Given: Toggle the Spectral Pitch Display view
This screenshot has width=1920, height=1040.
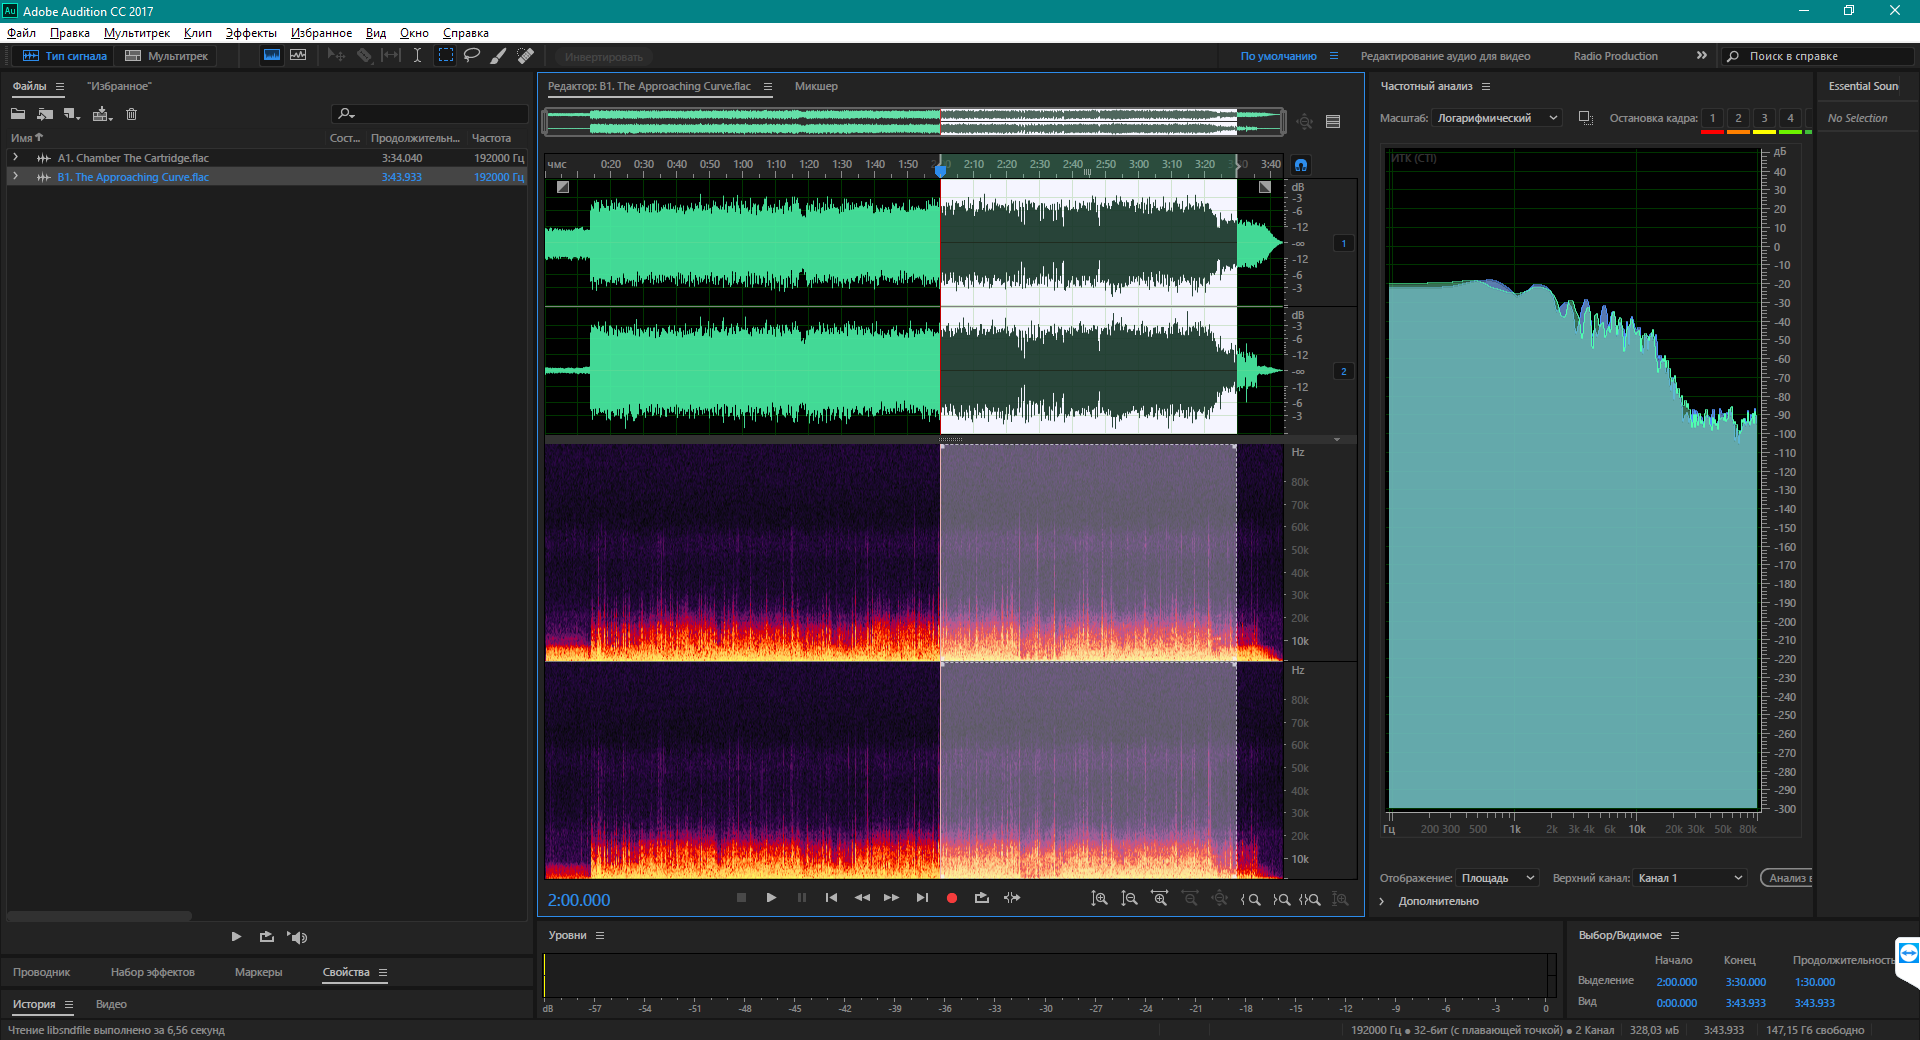Looking at the screenshot, I should pos(298,56).
